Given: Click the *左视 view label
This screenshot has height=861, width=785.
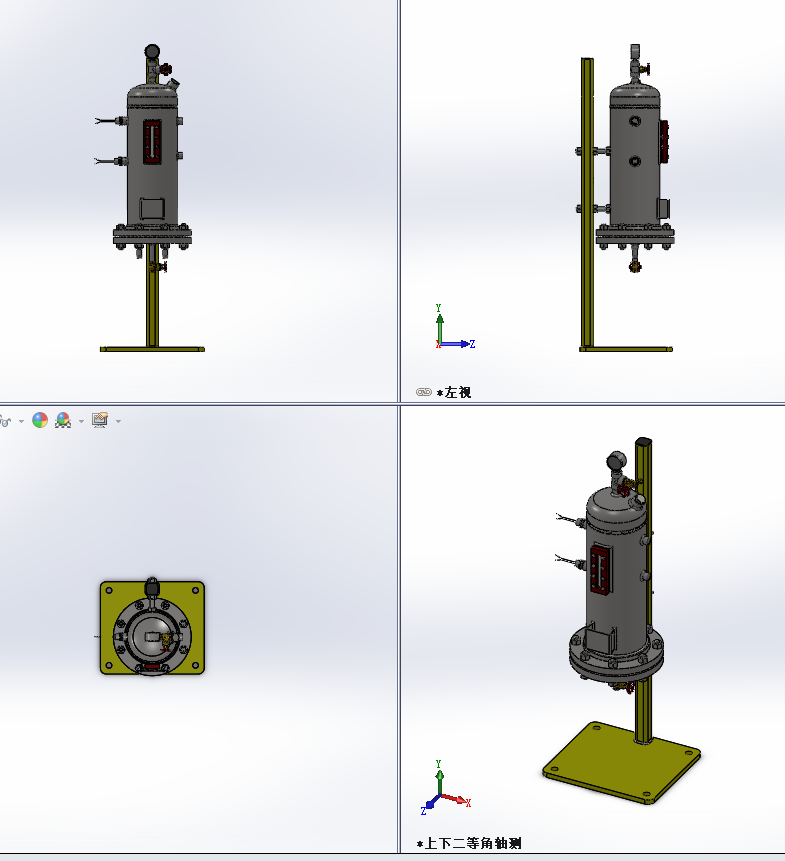Looking at the screenshot, I should coord(453,392).
